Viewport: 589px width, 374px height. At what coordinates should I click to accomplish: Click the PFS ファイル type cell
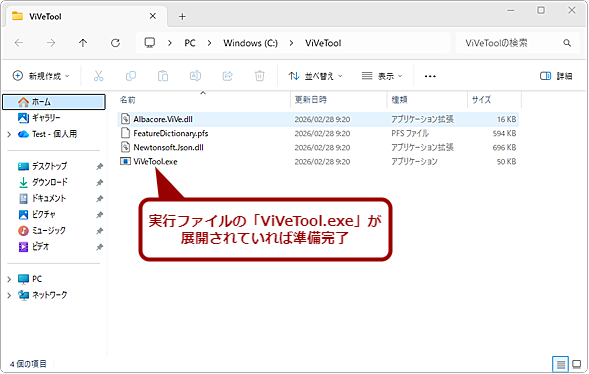tap(410, 133)
